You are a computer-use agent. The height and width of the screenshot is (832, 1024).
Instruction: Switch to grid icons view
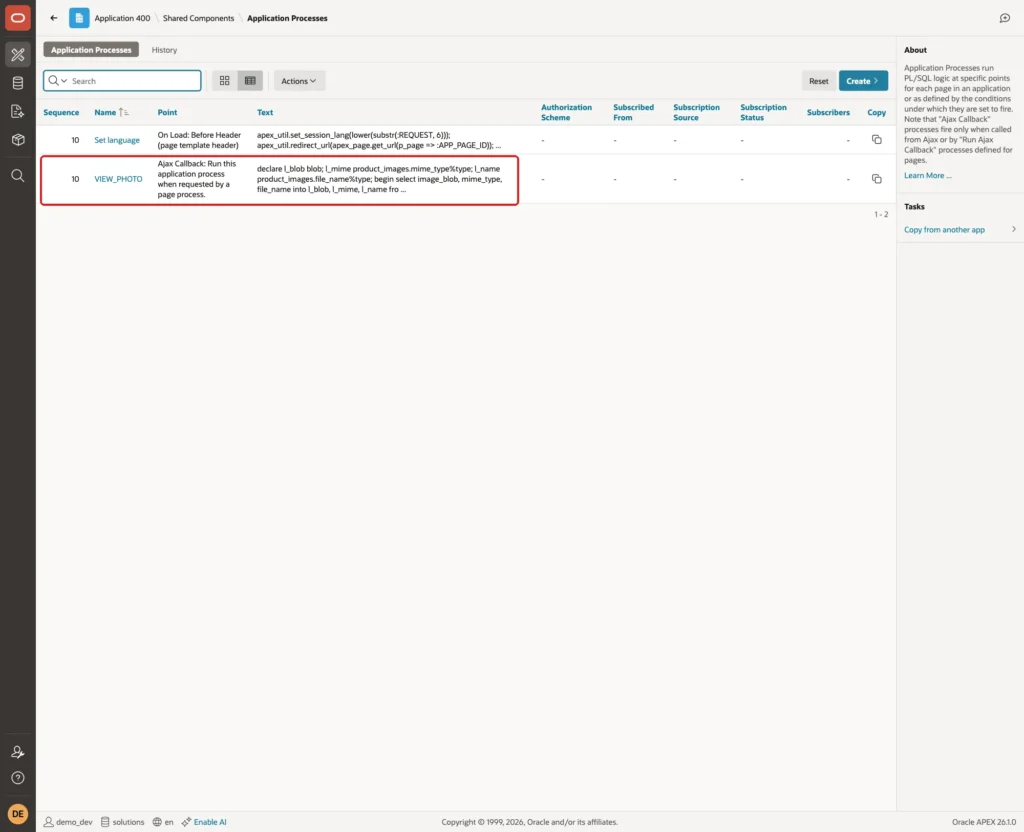[x=225, y=80]
